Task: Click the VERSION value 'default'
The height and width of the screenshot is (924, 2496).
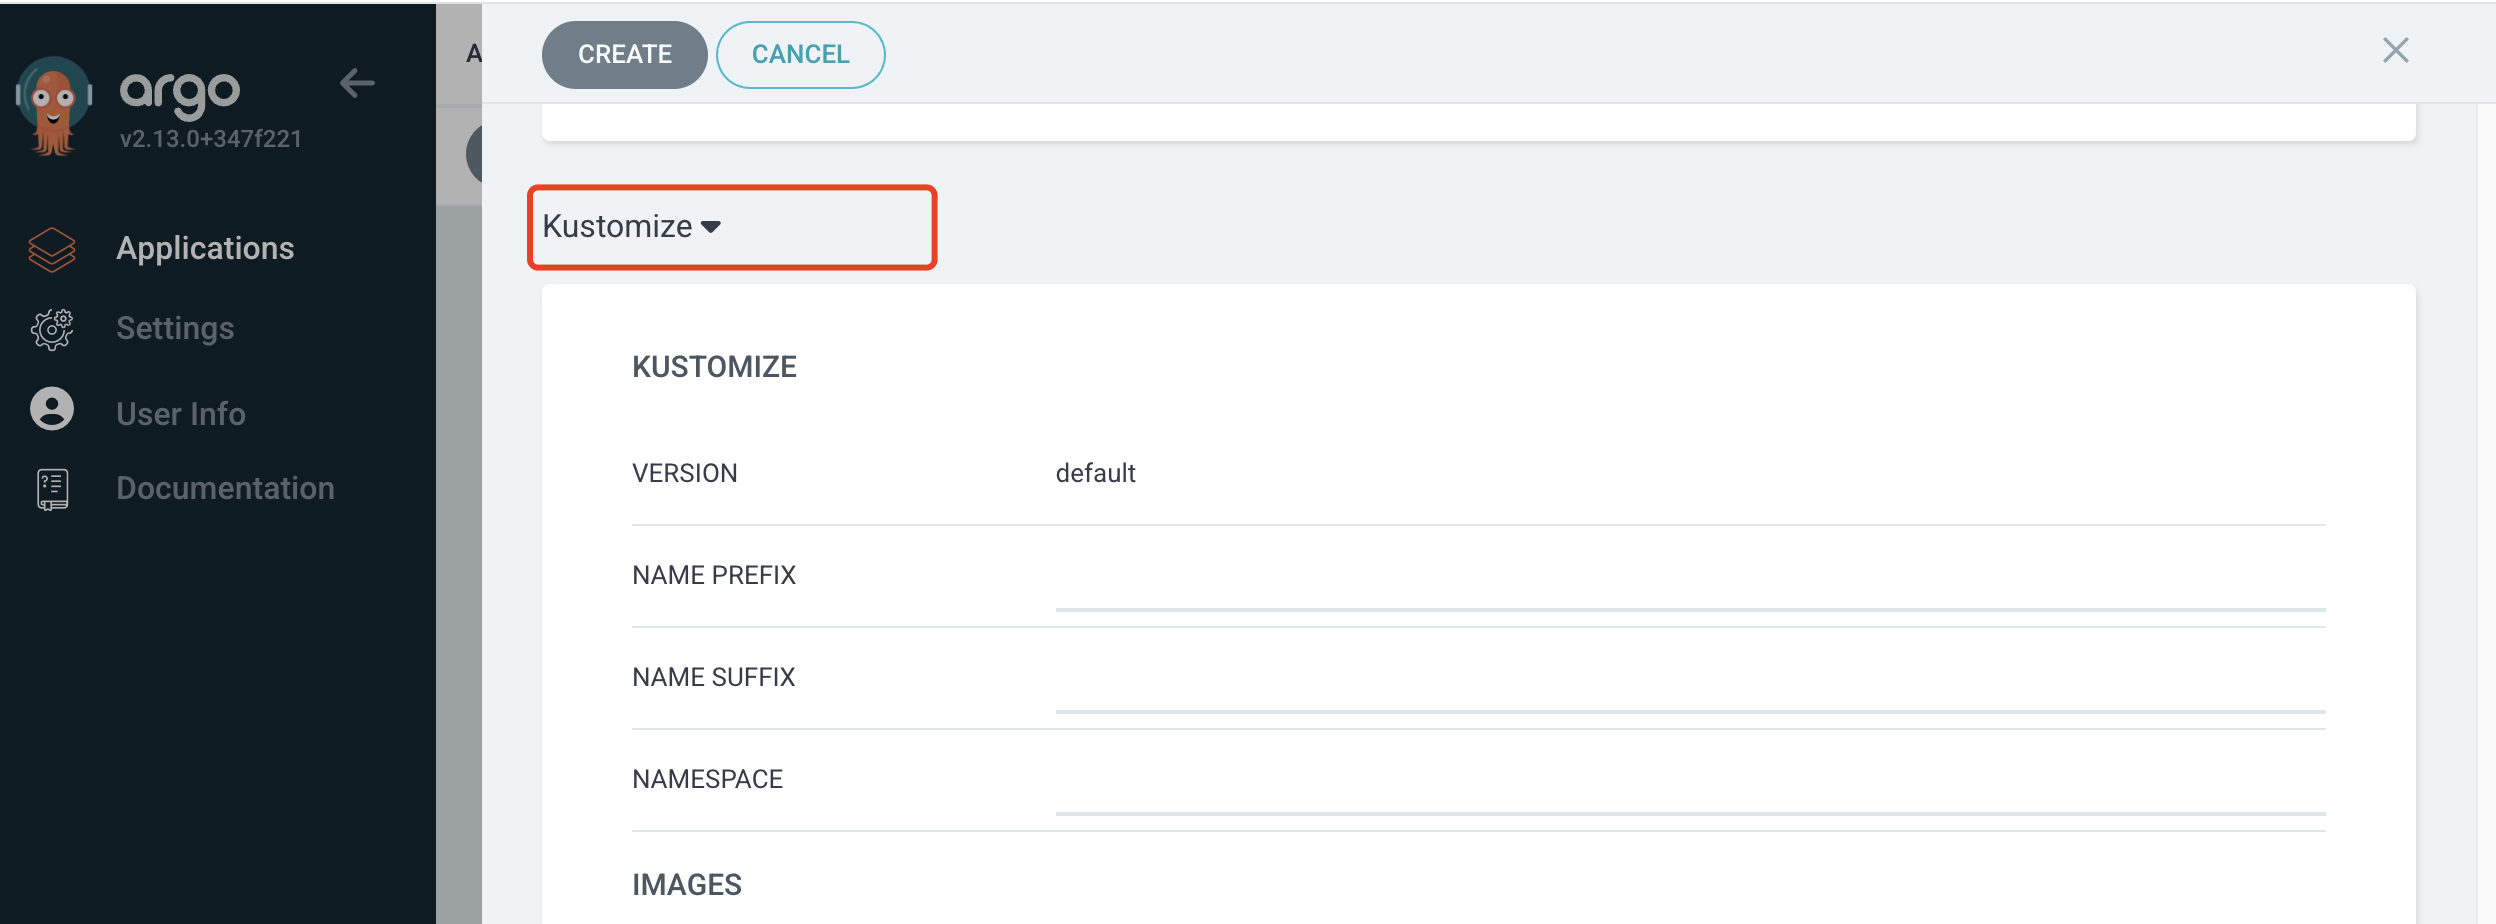Action: point(1095,473)
